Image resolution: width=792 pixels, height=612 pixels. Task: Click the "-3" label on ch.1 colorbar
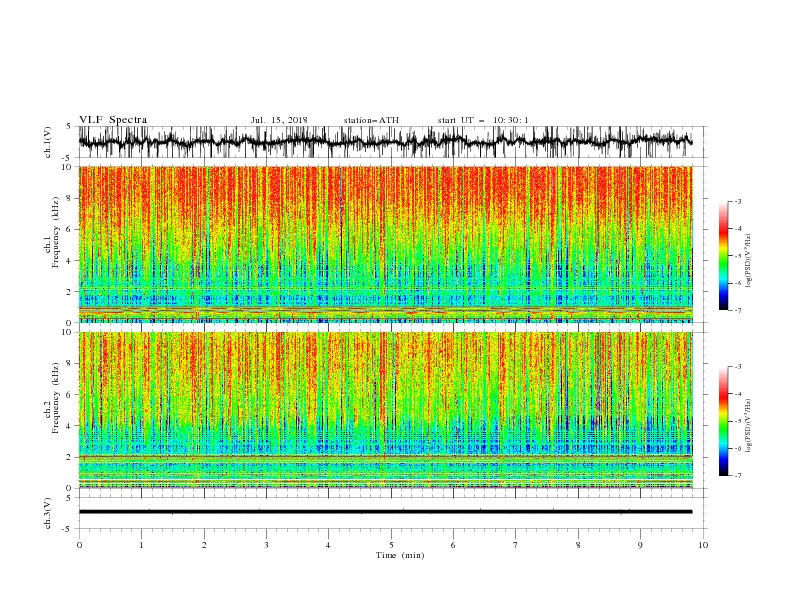pos(737,201)
